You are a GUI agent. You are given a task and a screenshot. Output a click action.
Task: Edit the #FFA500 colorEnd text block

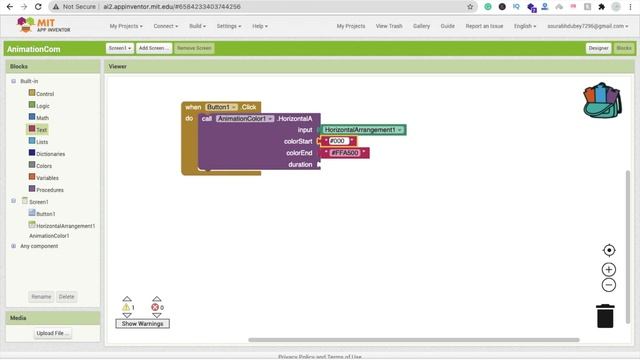(345, 153)
